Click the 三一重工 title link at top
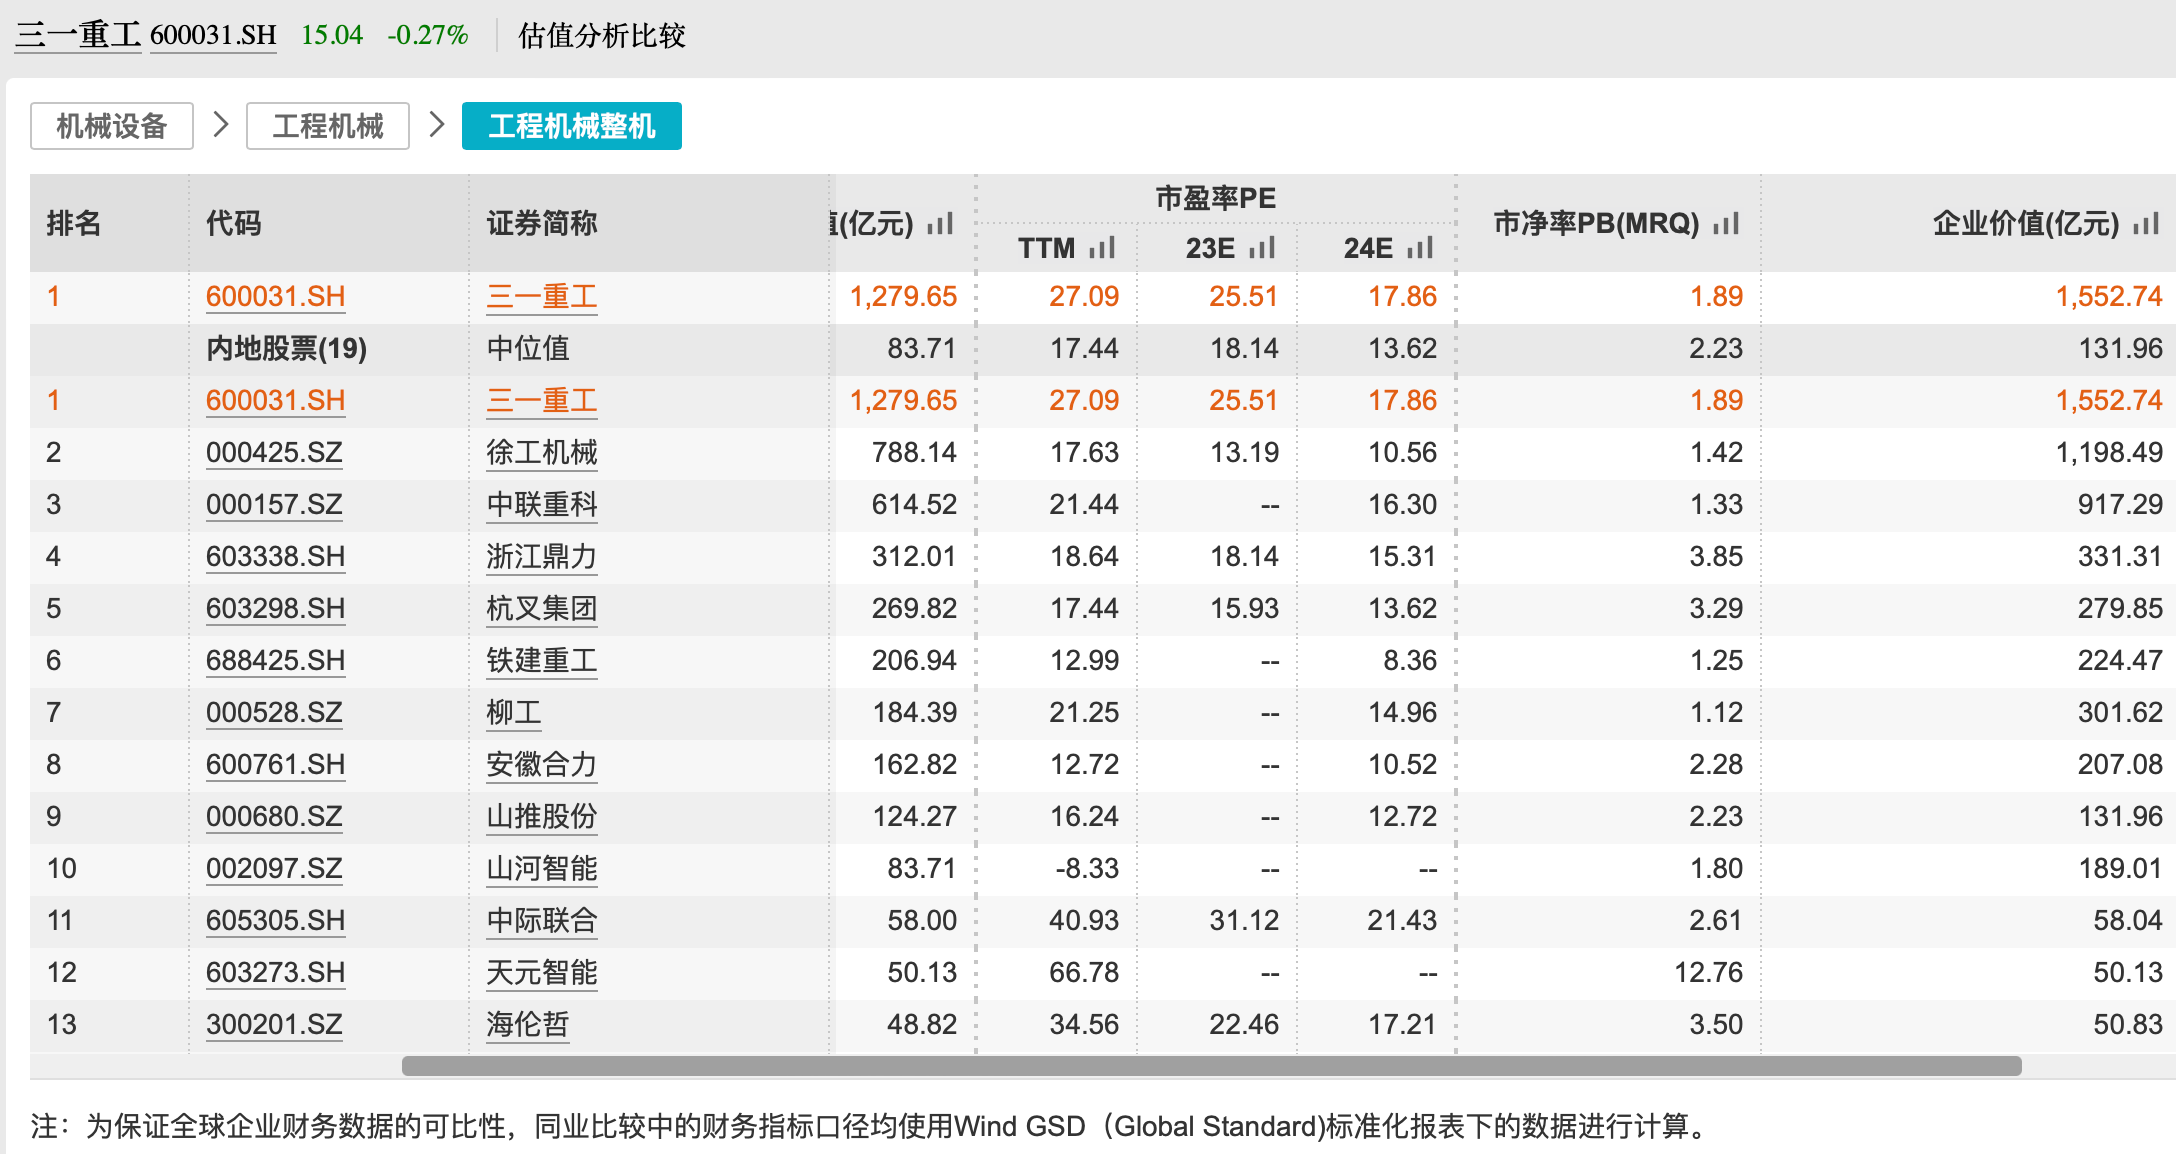This screenshot has width=2176, height=1154. 78,35
